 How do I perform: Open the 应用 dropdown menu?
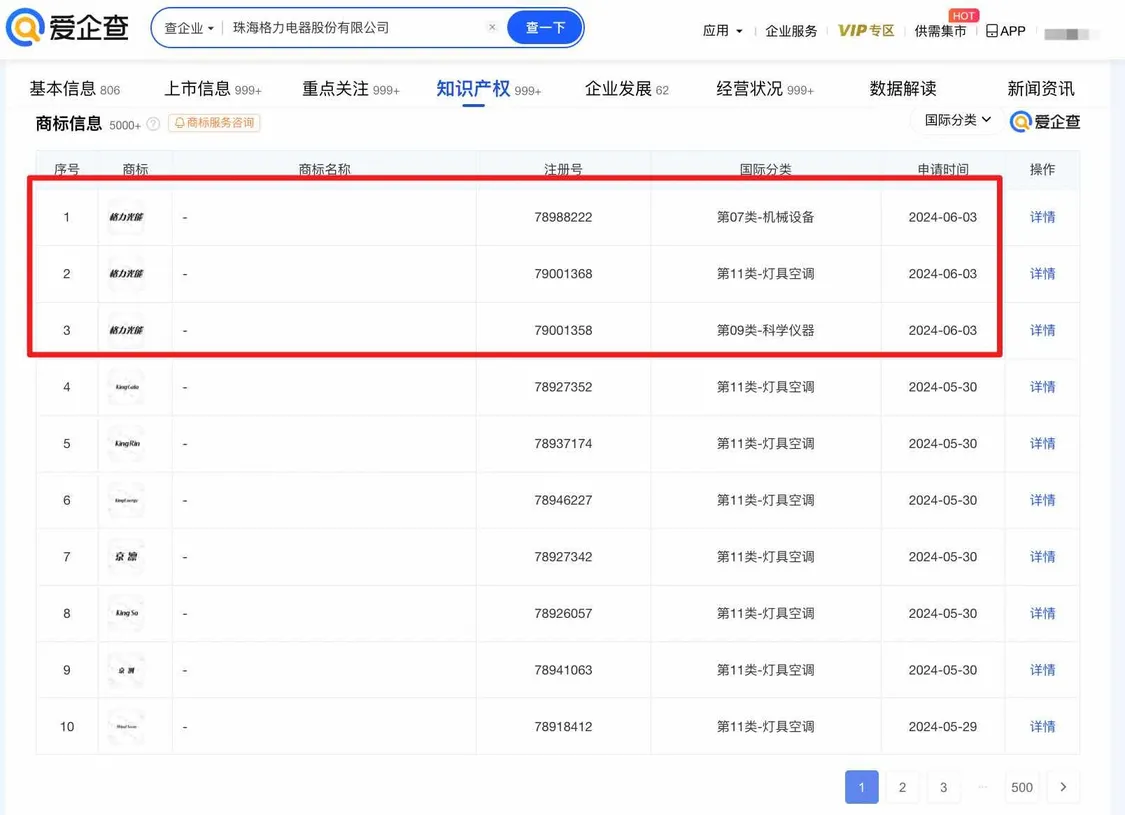[722, 31]
